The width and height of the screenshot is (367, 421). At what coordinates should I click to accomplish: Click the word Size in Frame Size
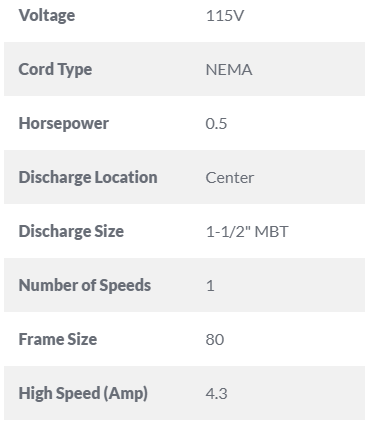[82, 339]
